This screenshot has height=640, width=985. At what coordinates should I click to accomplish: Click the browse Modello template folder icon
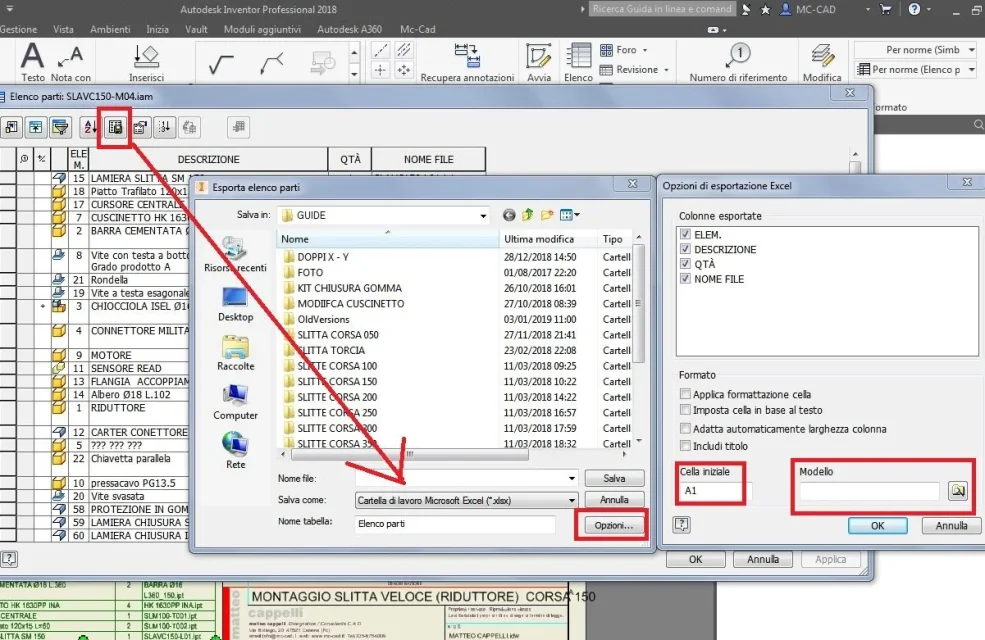[x=958, y=491]
